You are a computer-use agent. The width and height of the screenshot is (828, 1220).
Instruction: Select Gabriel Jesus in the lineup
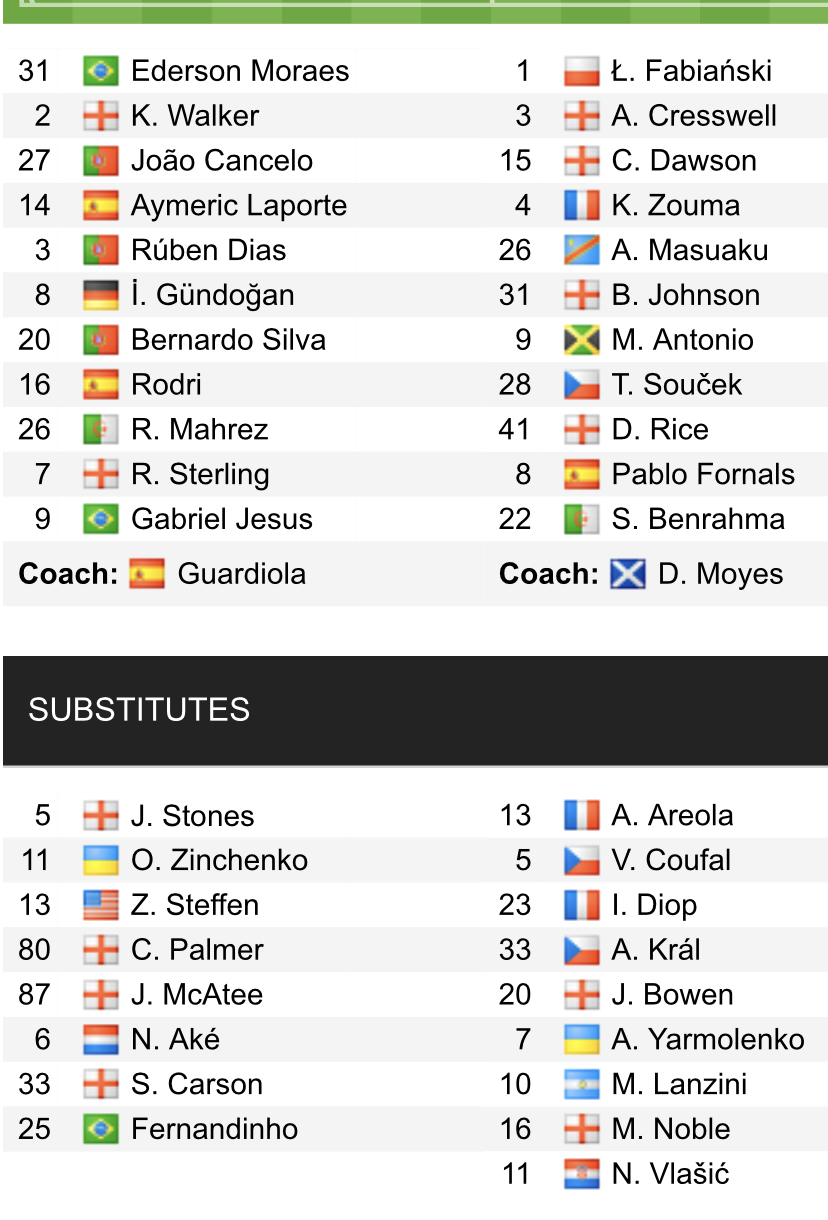pyautogui.click(x=222, y=520)
